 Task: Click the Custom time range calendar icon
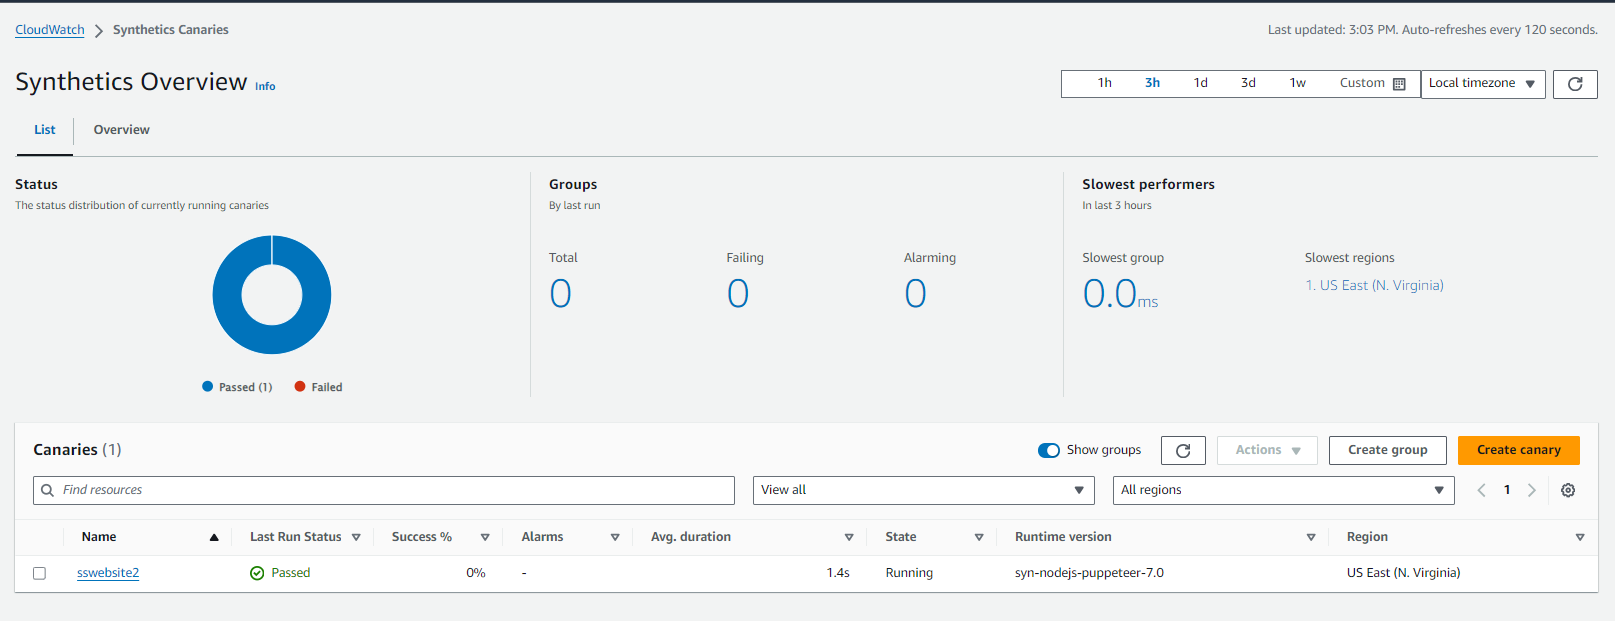1399,84
